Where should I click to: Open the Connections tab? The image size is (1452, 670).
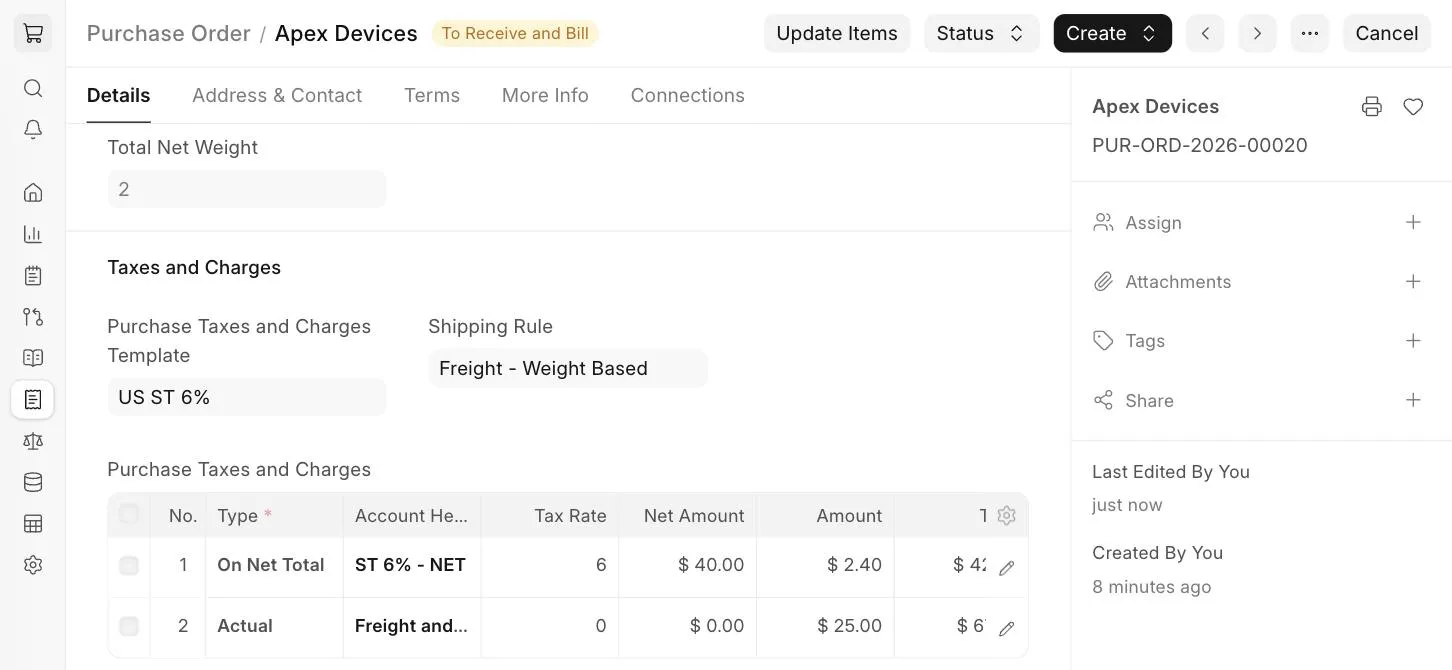pos(687,95)
